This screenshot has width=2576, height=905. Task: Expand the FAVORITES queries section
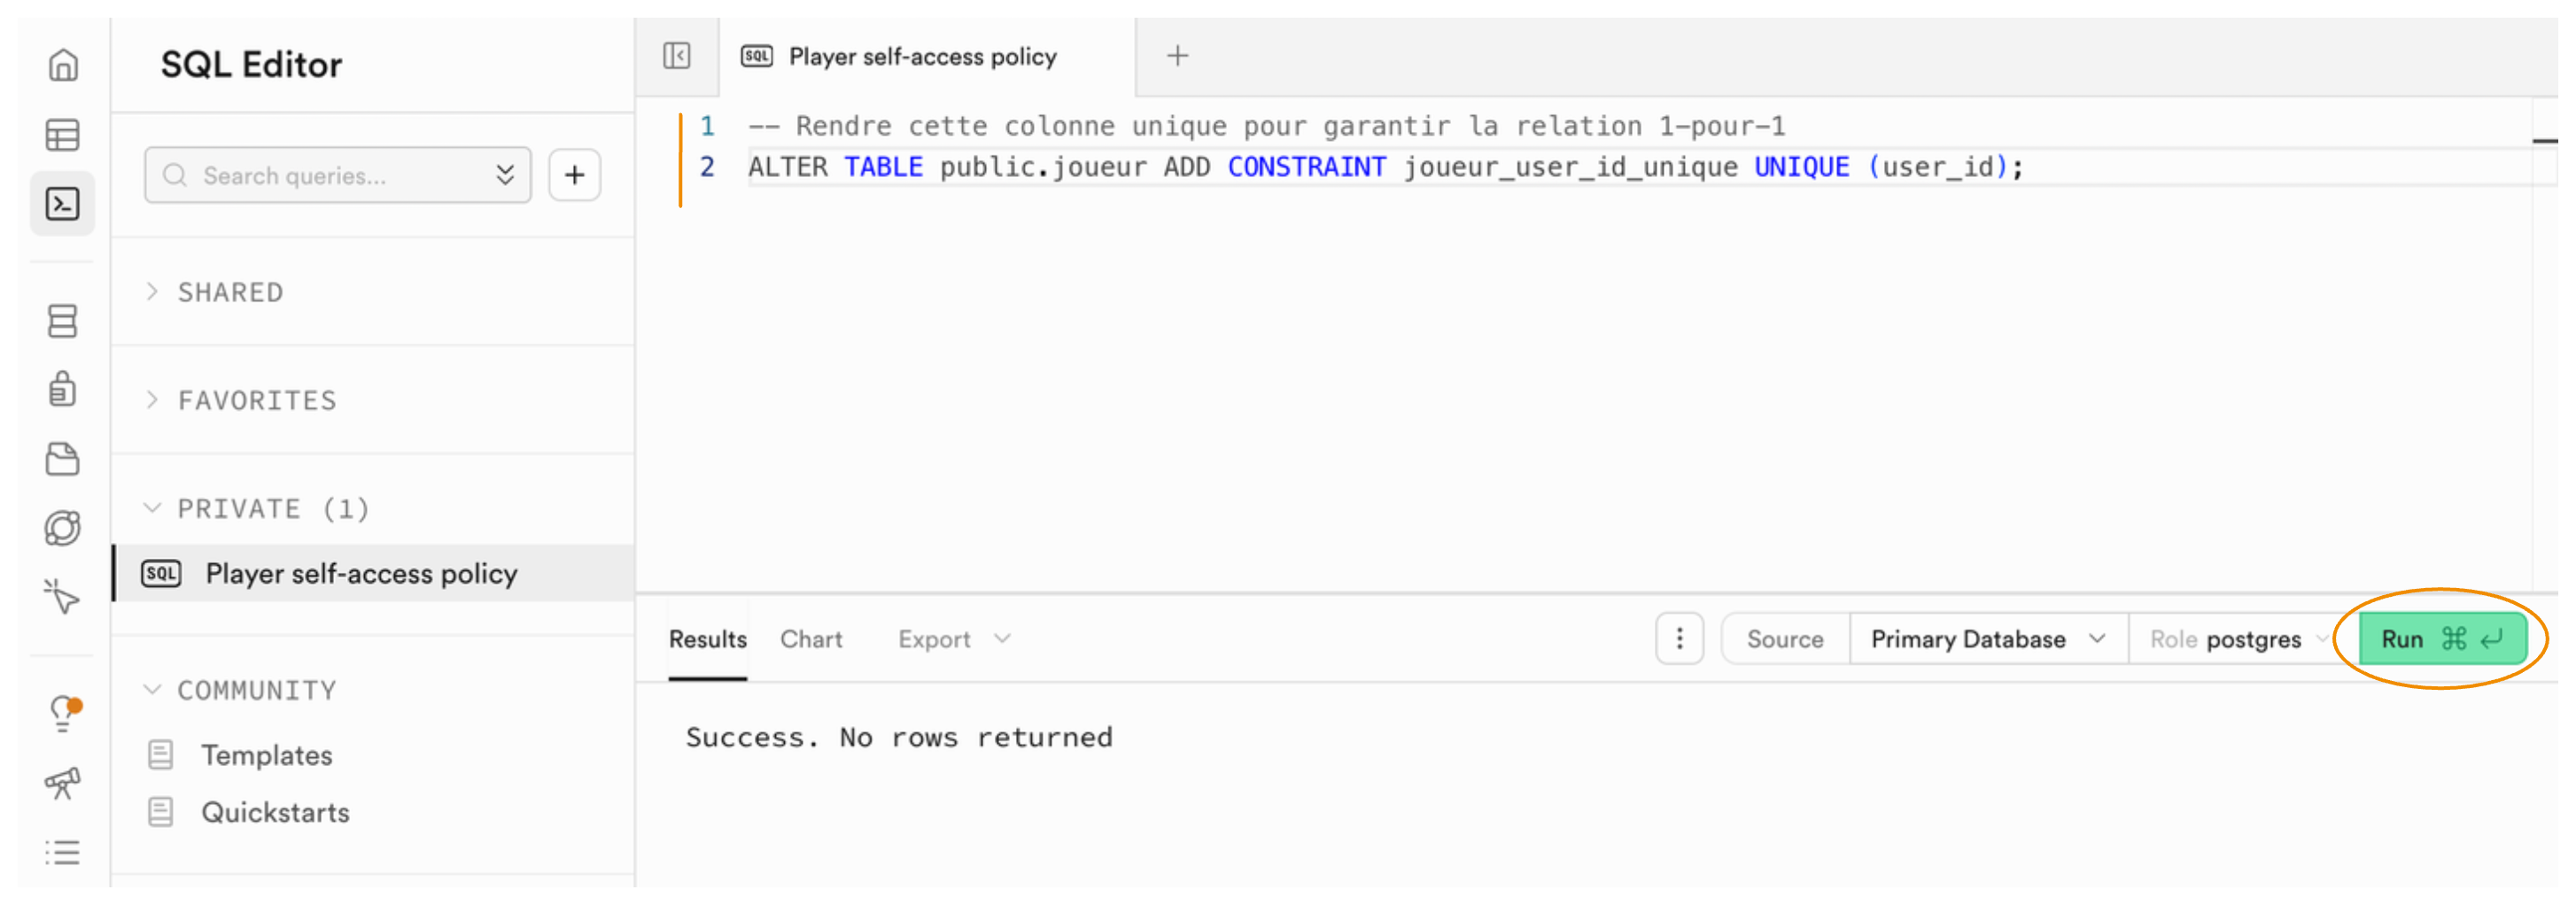pyautogui.click(x=256, y=400)
